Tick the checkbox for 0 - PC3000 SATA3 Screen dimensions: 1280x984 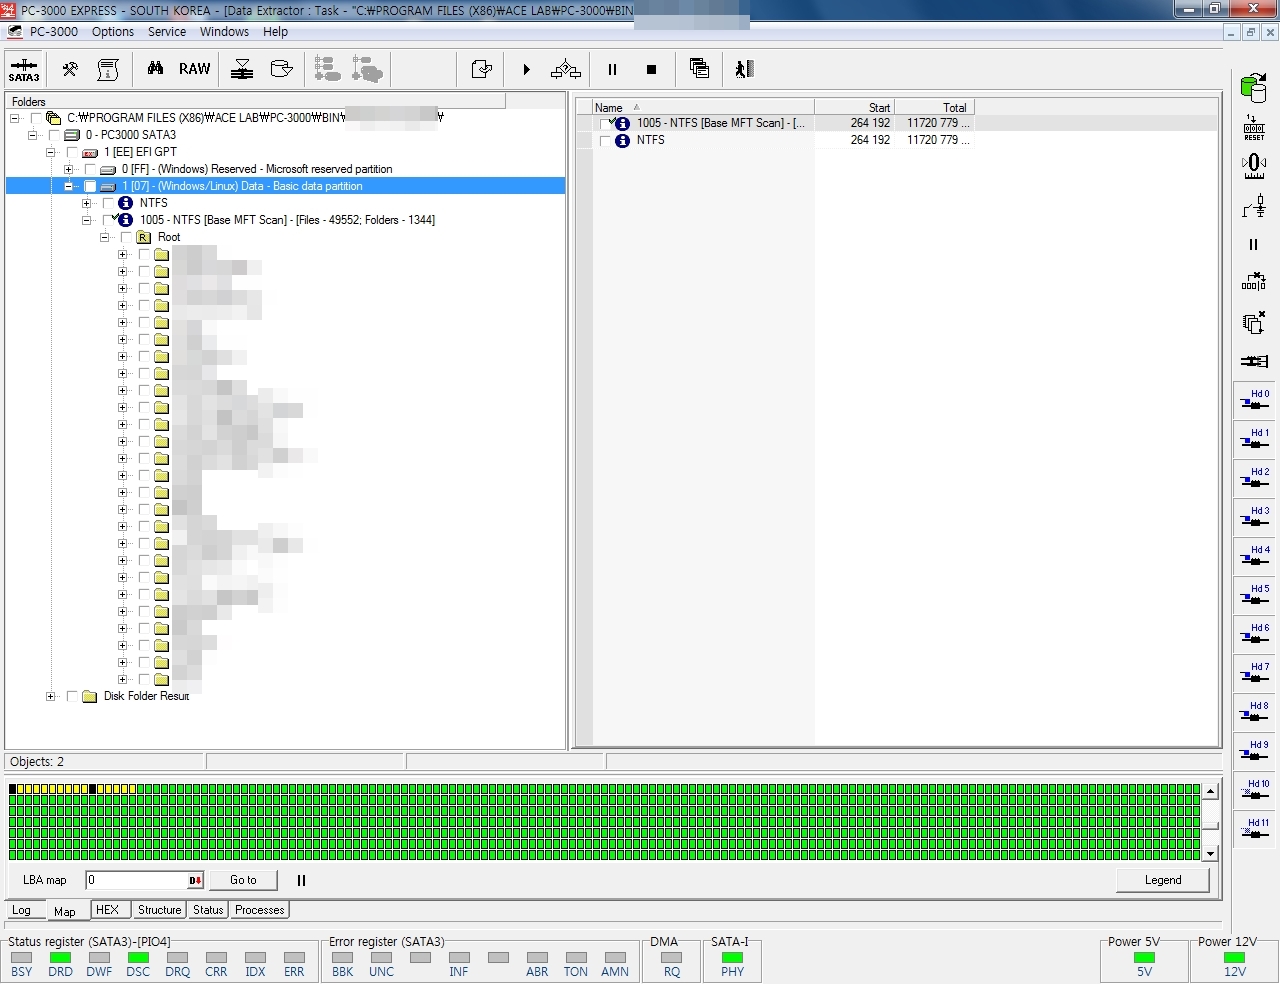(x=54, y=135)
